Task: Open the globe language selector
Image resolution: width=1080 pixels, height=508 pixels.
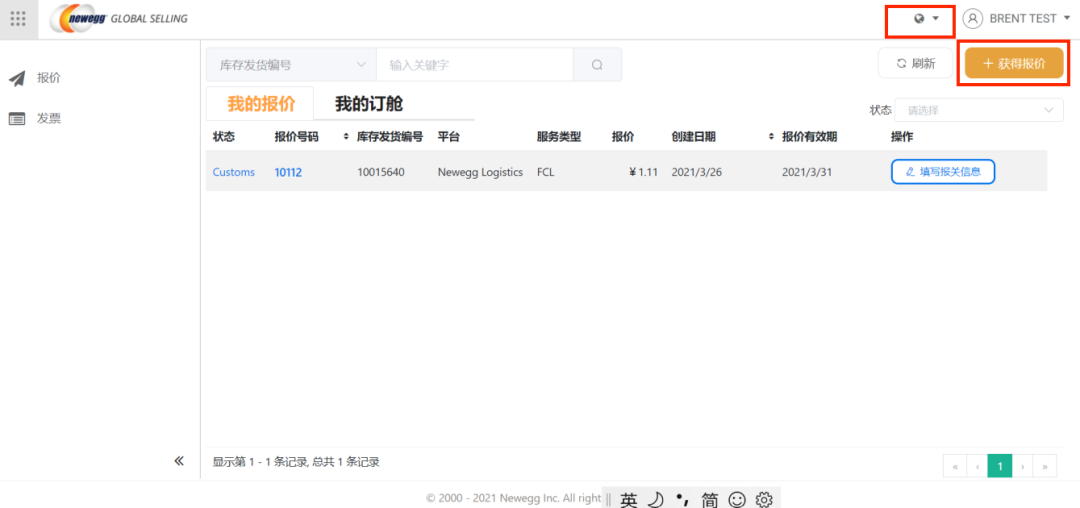Action: 926,19
